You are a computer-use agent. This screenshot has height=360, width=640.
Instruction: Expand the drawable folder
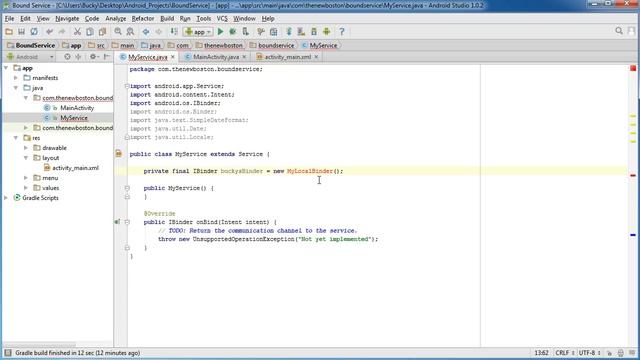coord(26,148)
